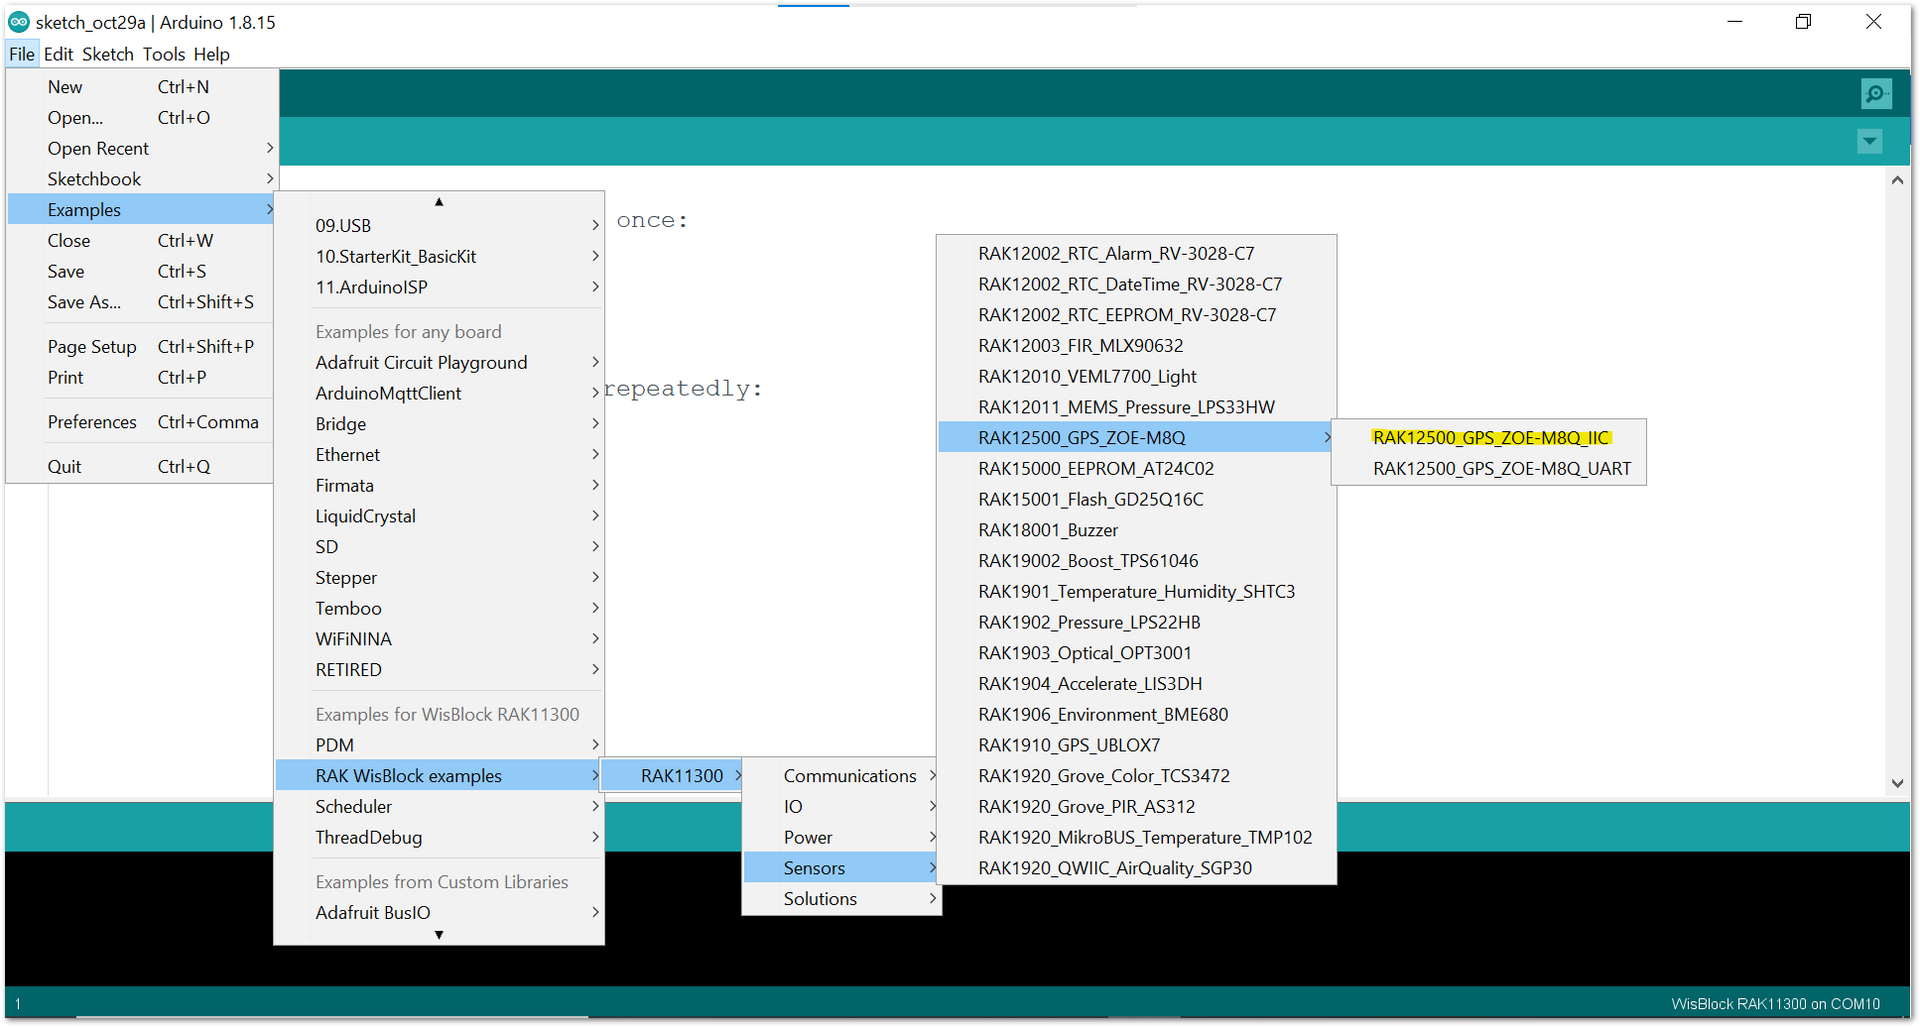Expand Bridge examples submenu
Viewport: 1920px width, 1027px height.
click(x=439, y=424)
